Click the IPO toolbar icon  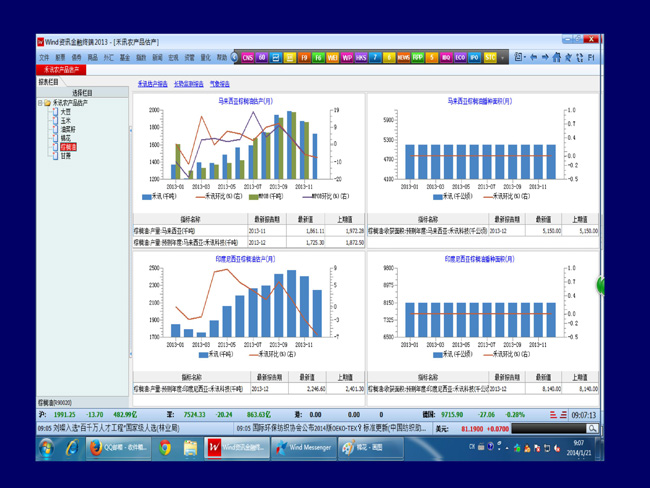click(474, 58)
